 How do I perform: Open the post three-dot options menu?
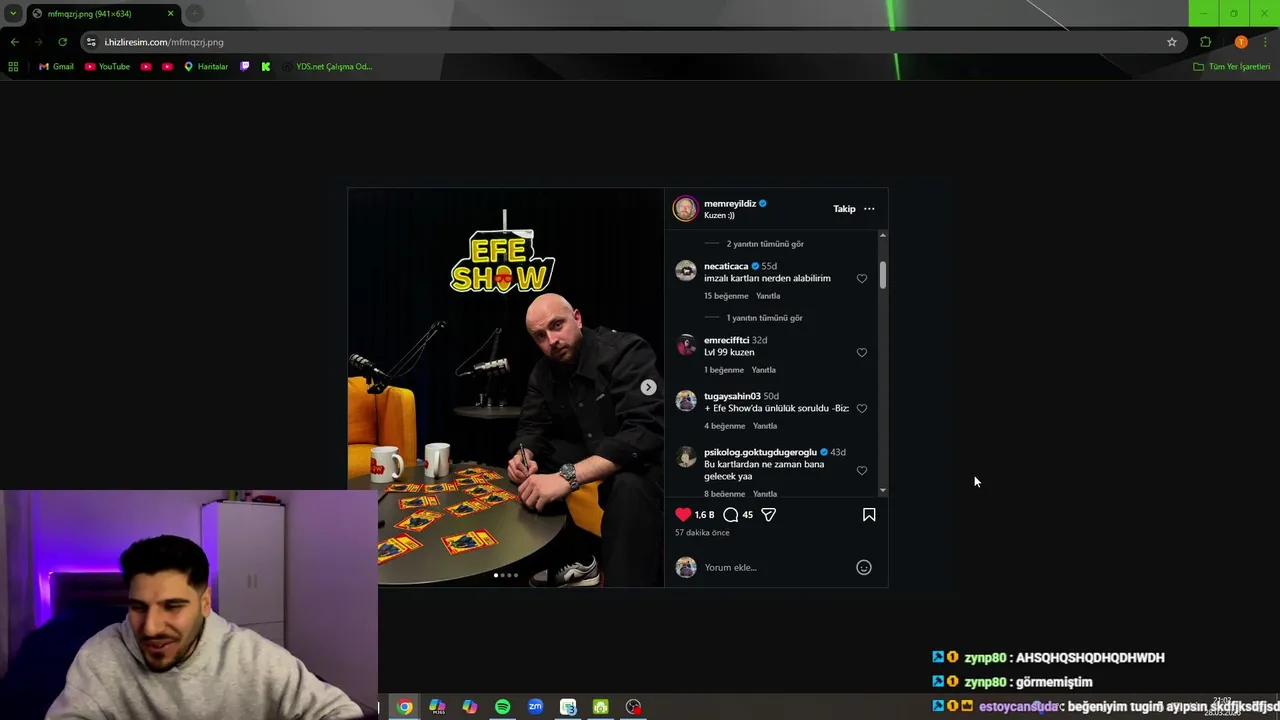869,209
